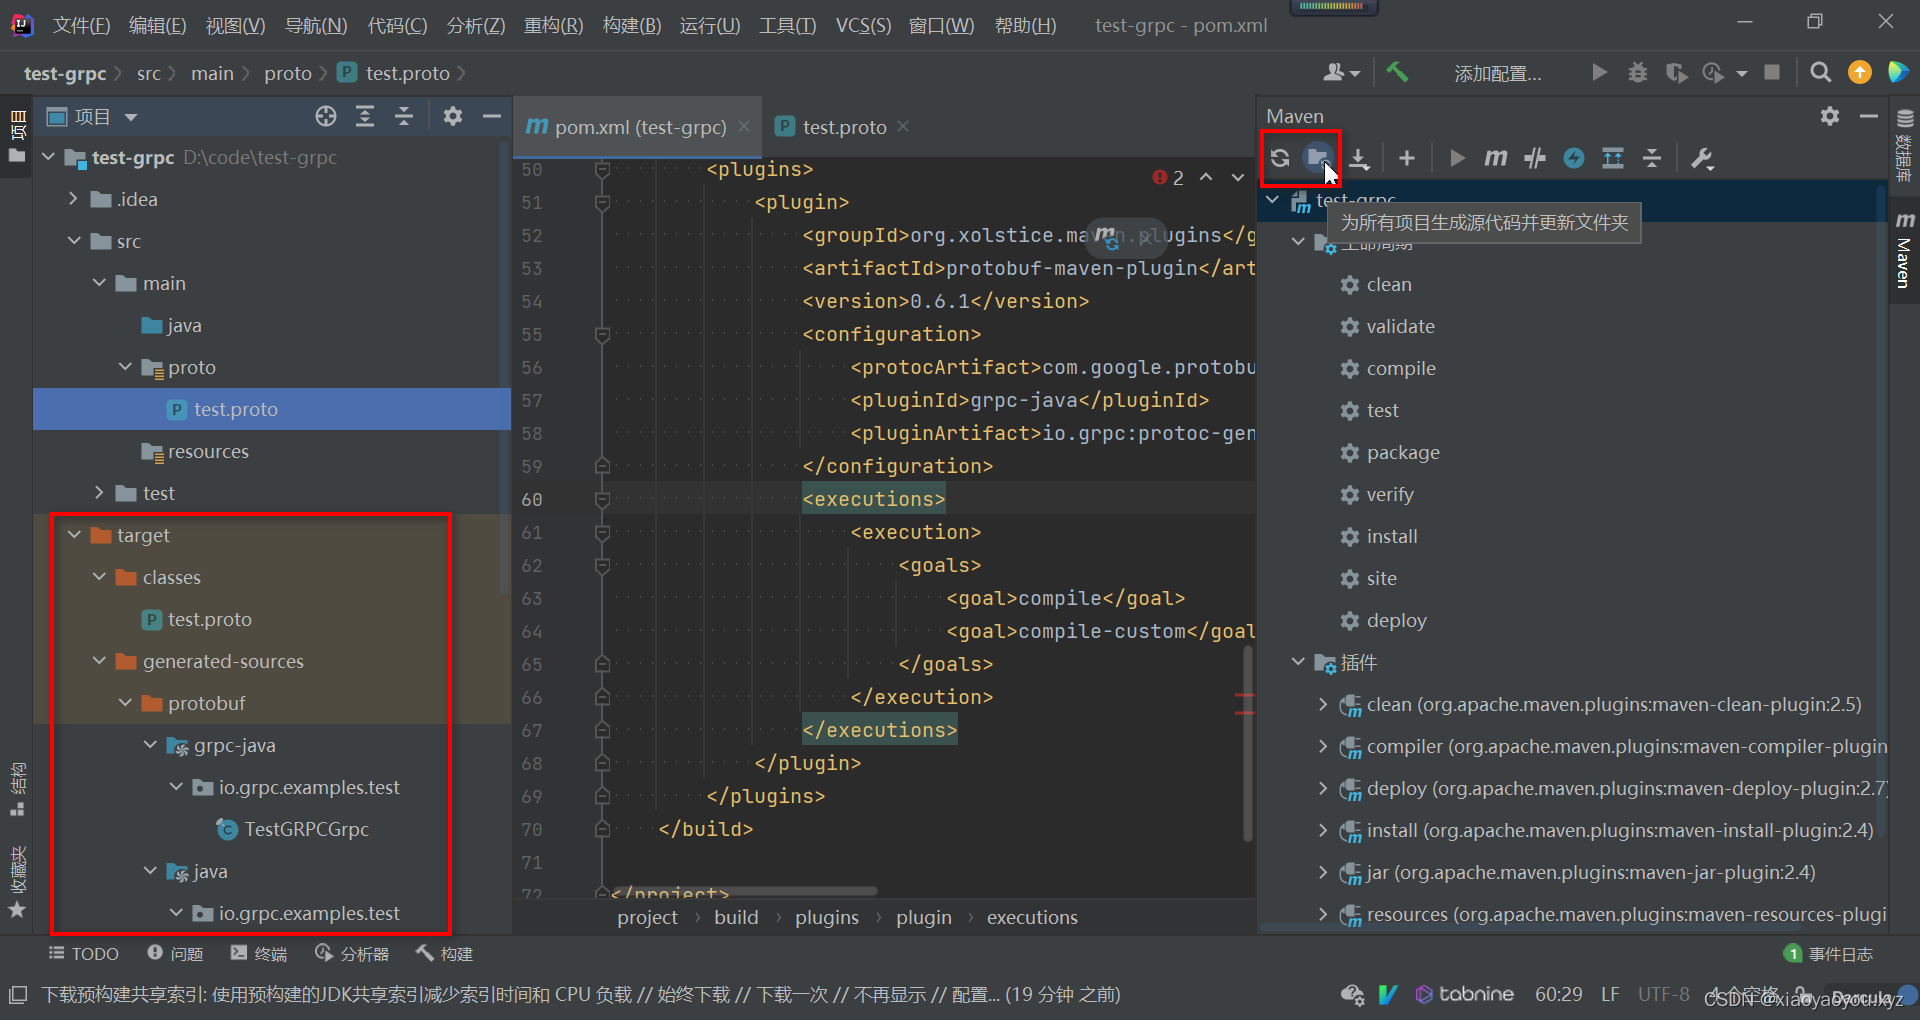Screen dimensions: 1920x1020
Task: Click the Debug bug icon
Action: 1638,72
